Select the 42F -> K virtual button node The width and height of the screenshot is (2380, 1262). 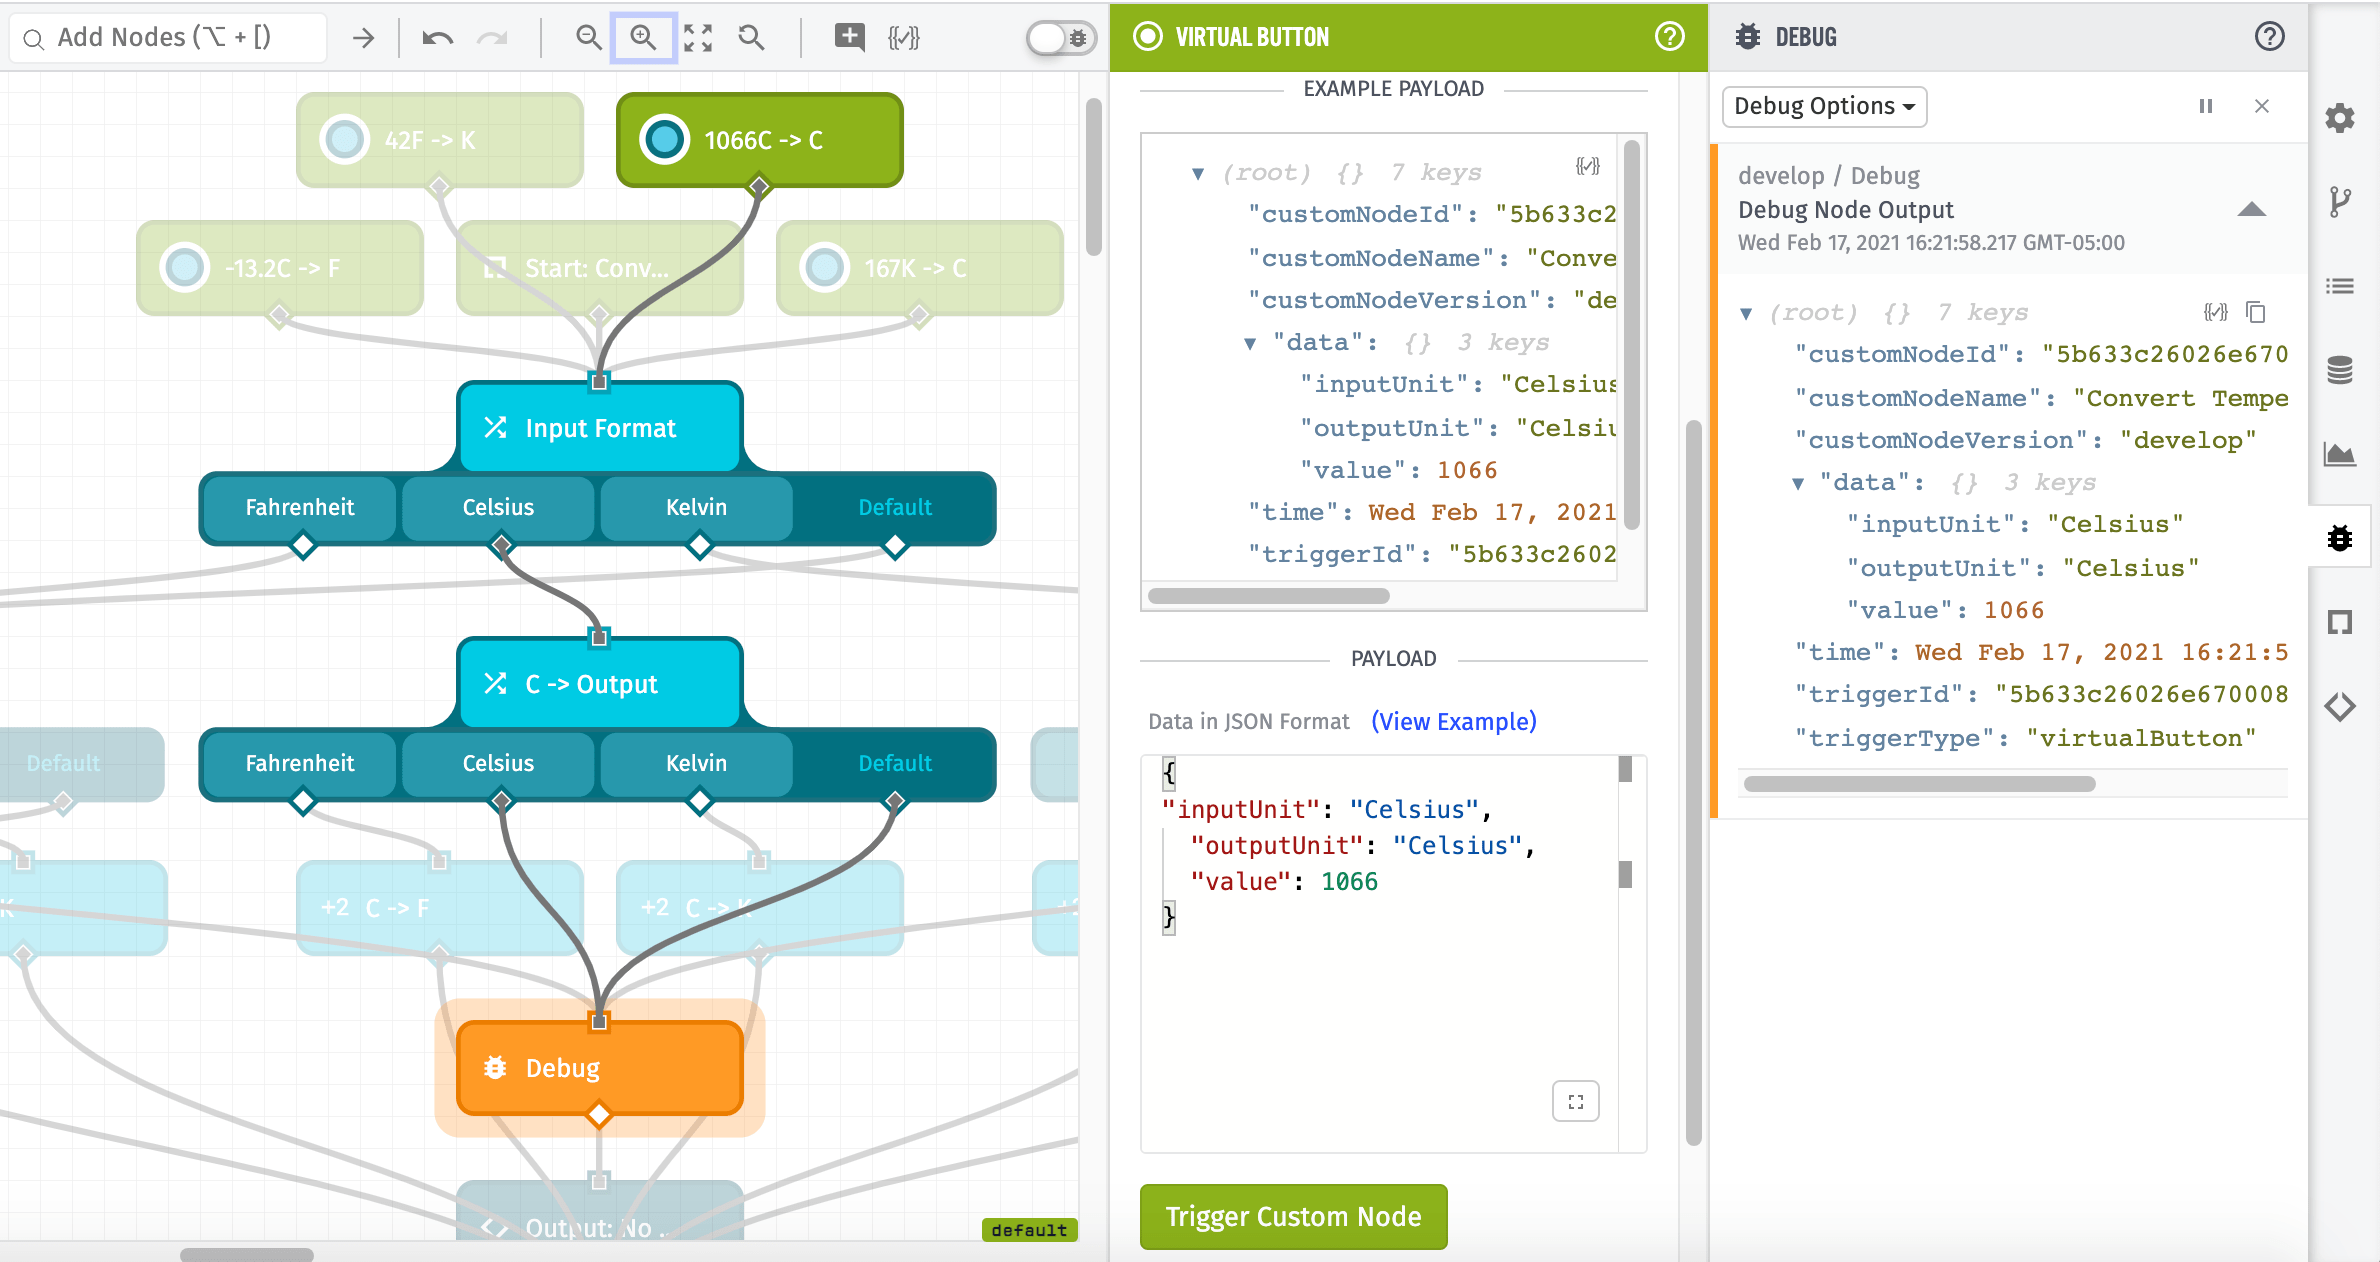coord(439,140)
